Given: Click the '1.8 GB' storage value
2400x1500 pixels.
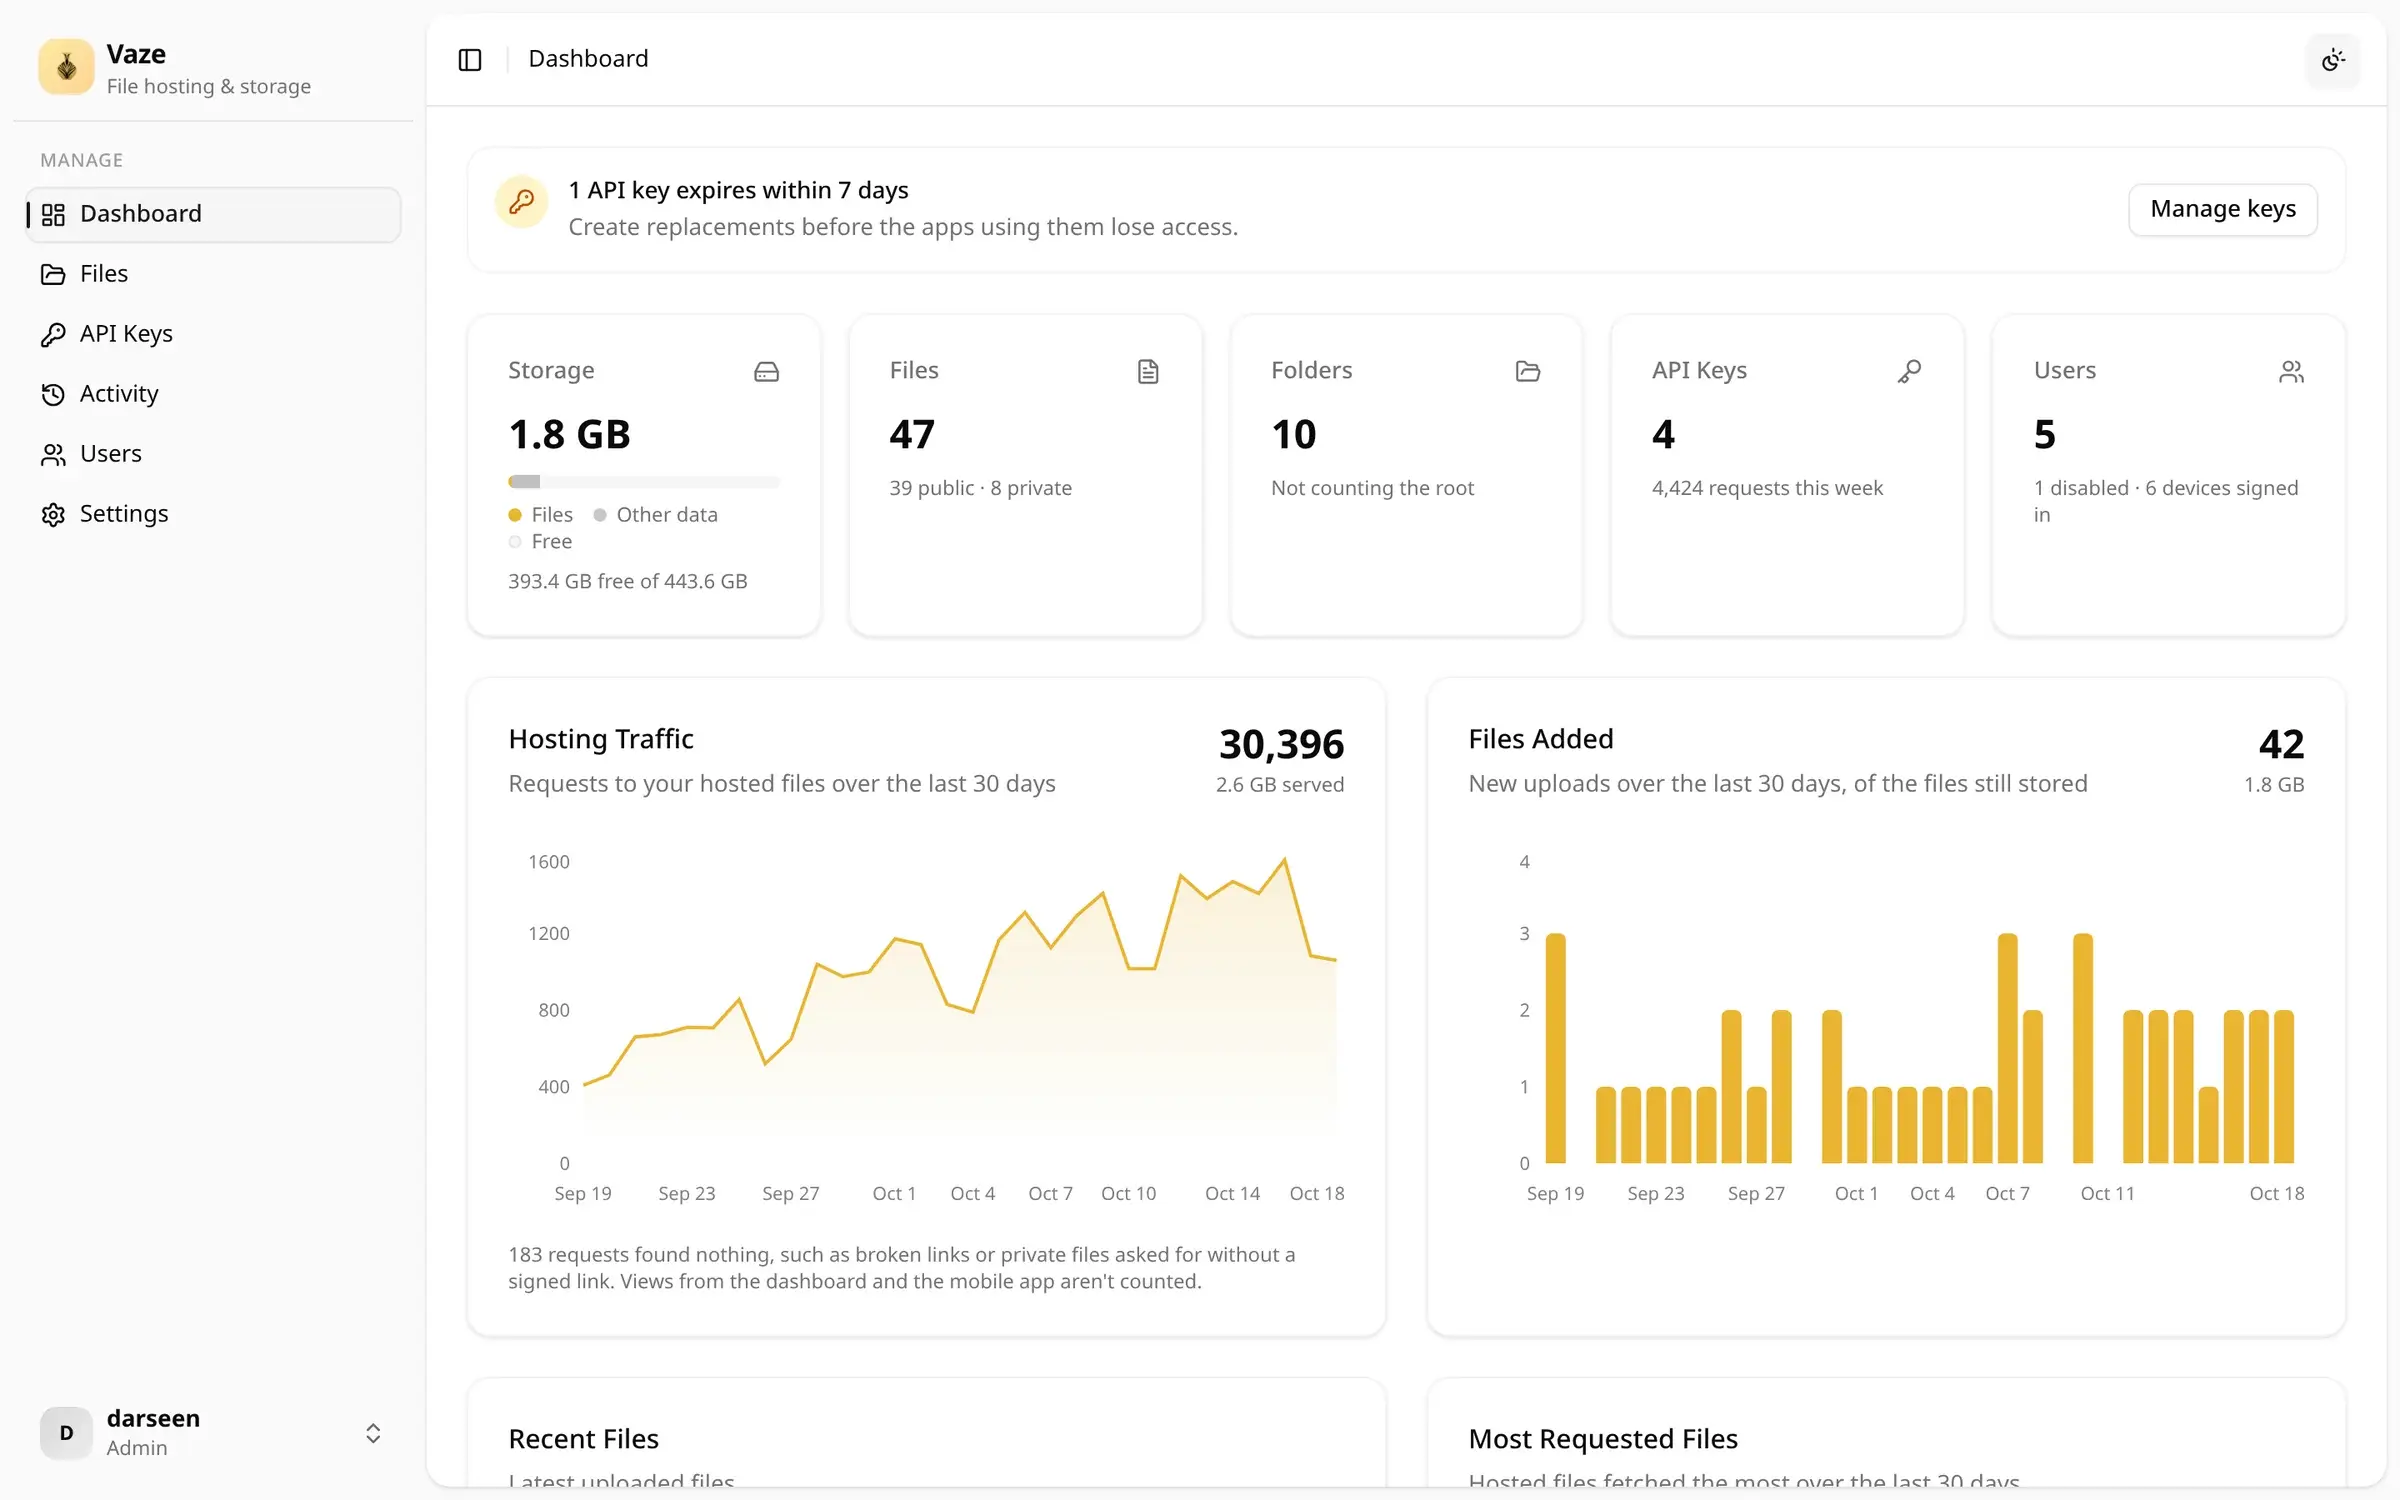Looking at the screenshot, I should (569, 434).
